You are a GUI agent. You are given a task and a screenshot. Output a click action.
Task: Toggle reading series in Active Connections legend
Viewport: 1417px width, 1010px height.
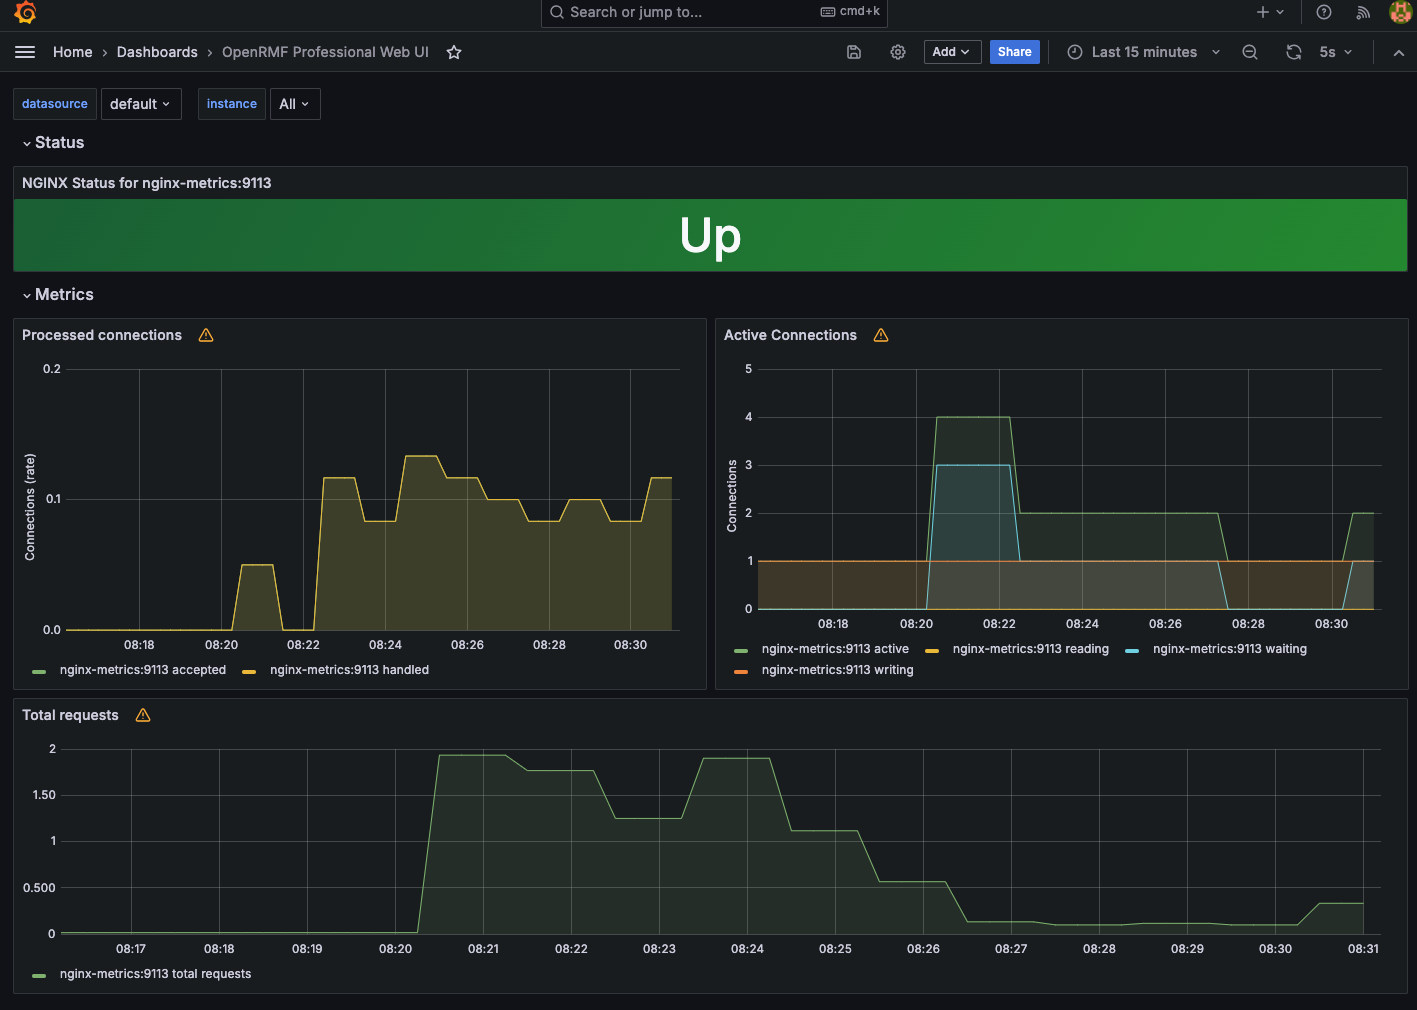click(x=1031, y=649)
